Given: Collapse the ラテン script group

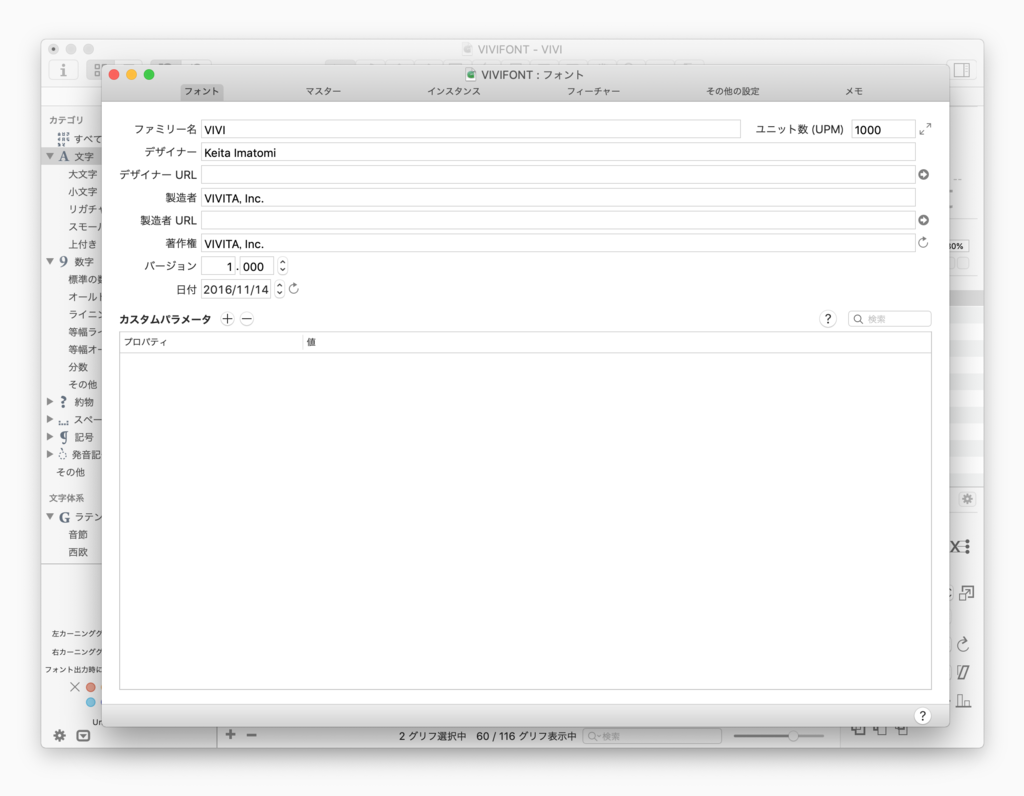Looking at the screenshot, I should pos(50,517).
